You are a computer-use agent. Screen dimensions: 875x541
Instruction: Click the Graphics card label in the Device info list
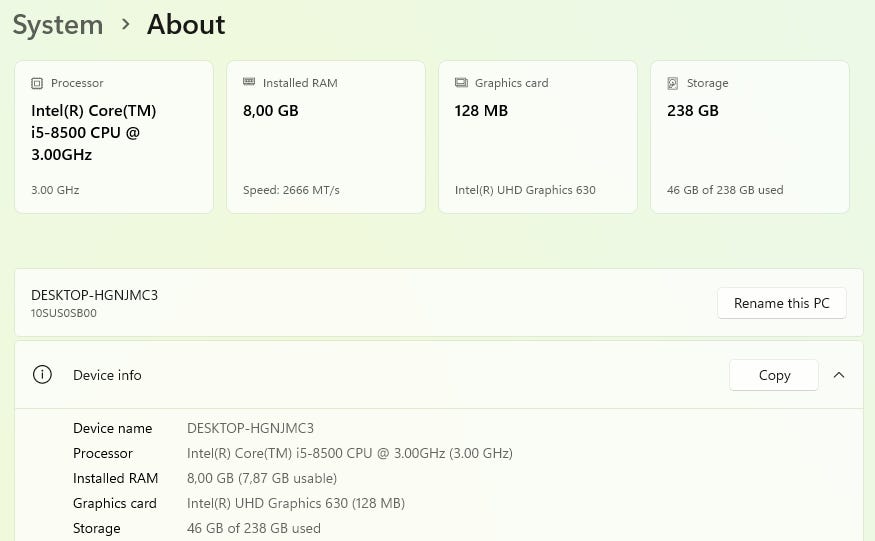(x=115, y=504)
